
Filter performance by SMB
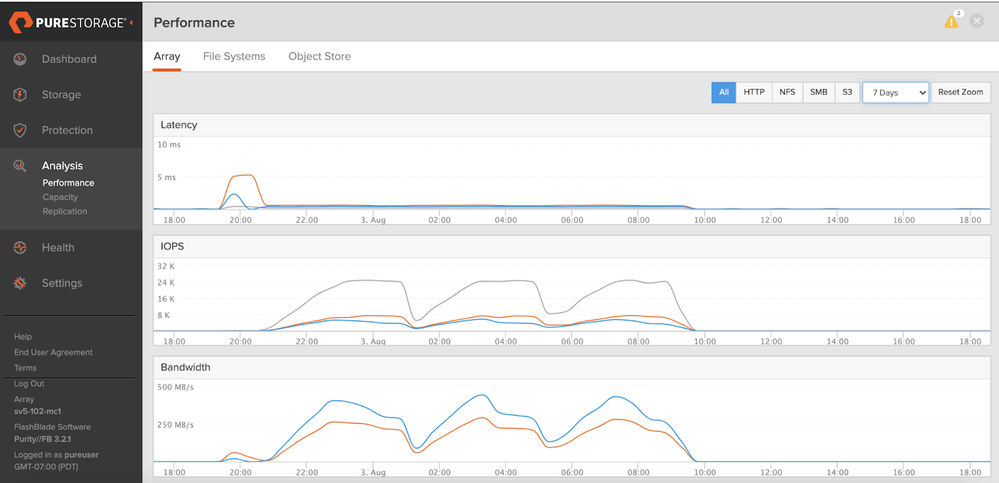[819, 92]
